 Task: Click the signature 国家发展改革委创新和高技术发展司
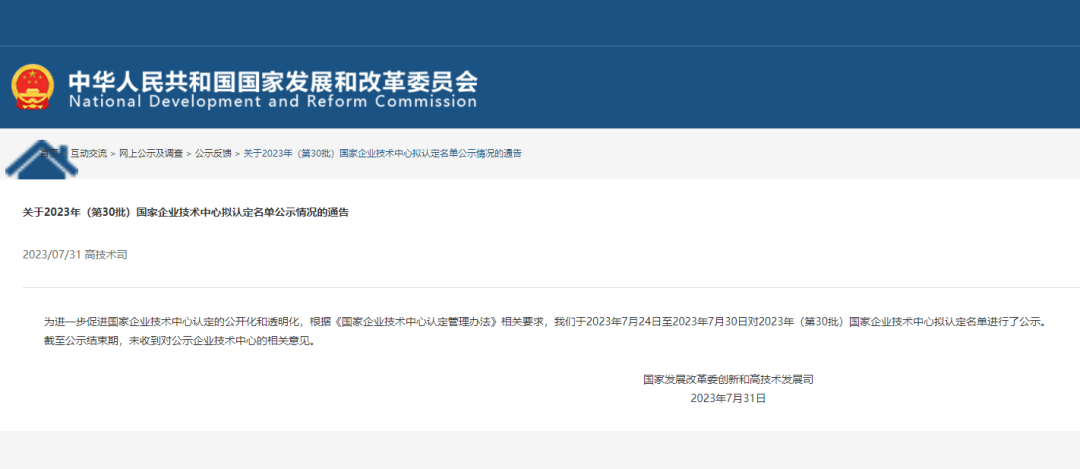coord(729,379)
